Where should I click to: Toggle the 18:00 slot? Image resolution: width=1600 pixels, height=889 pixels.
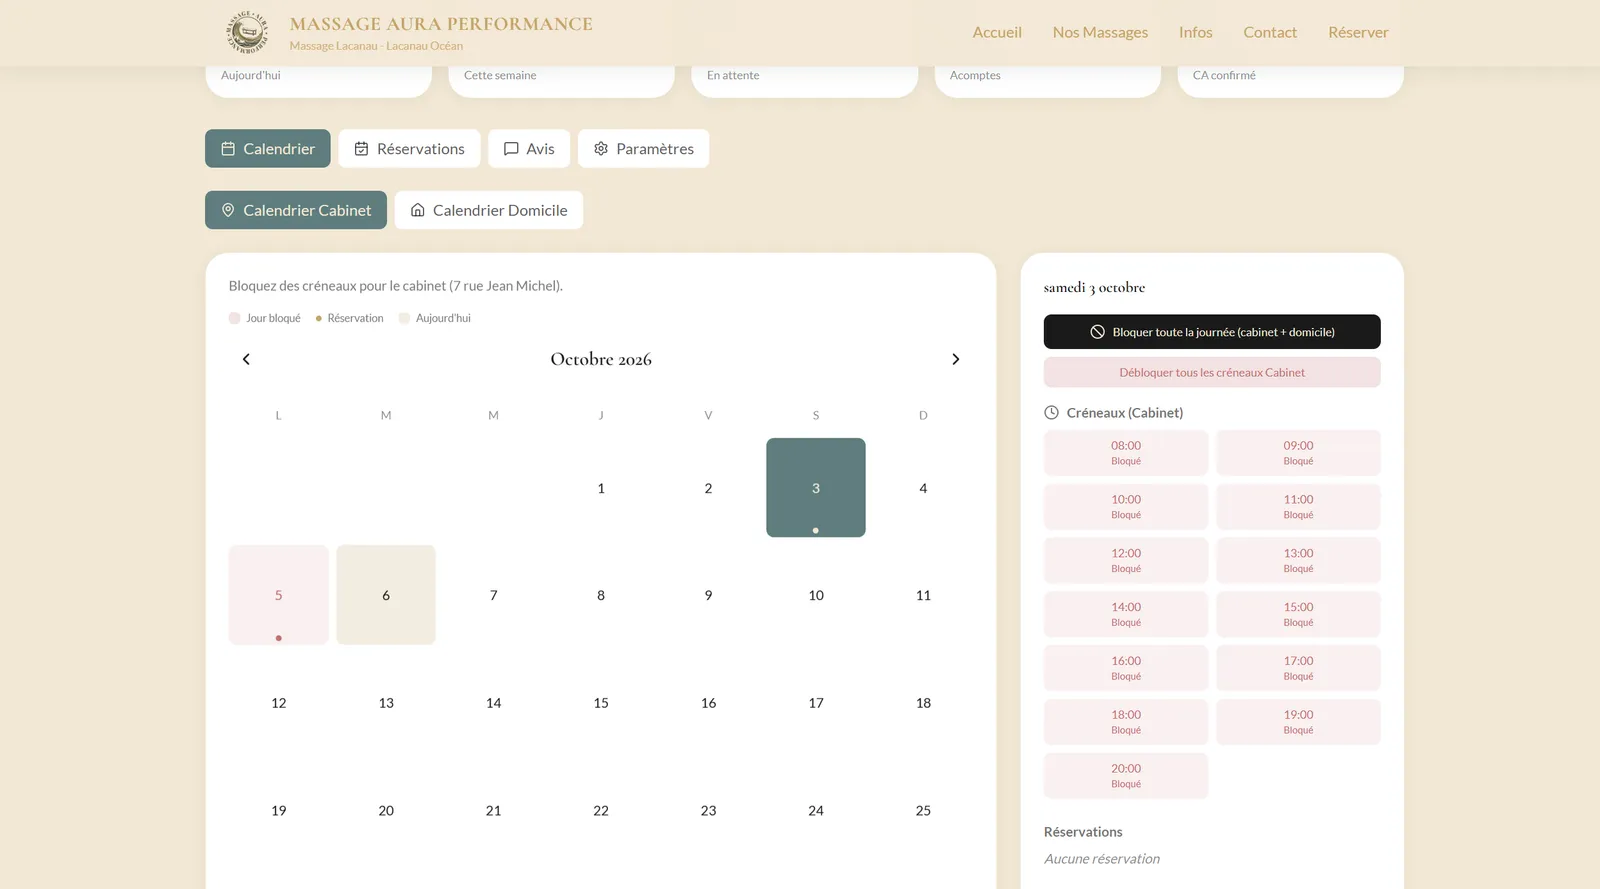[1126, 722]
